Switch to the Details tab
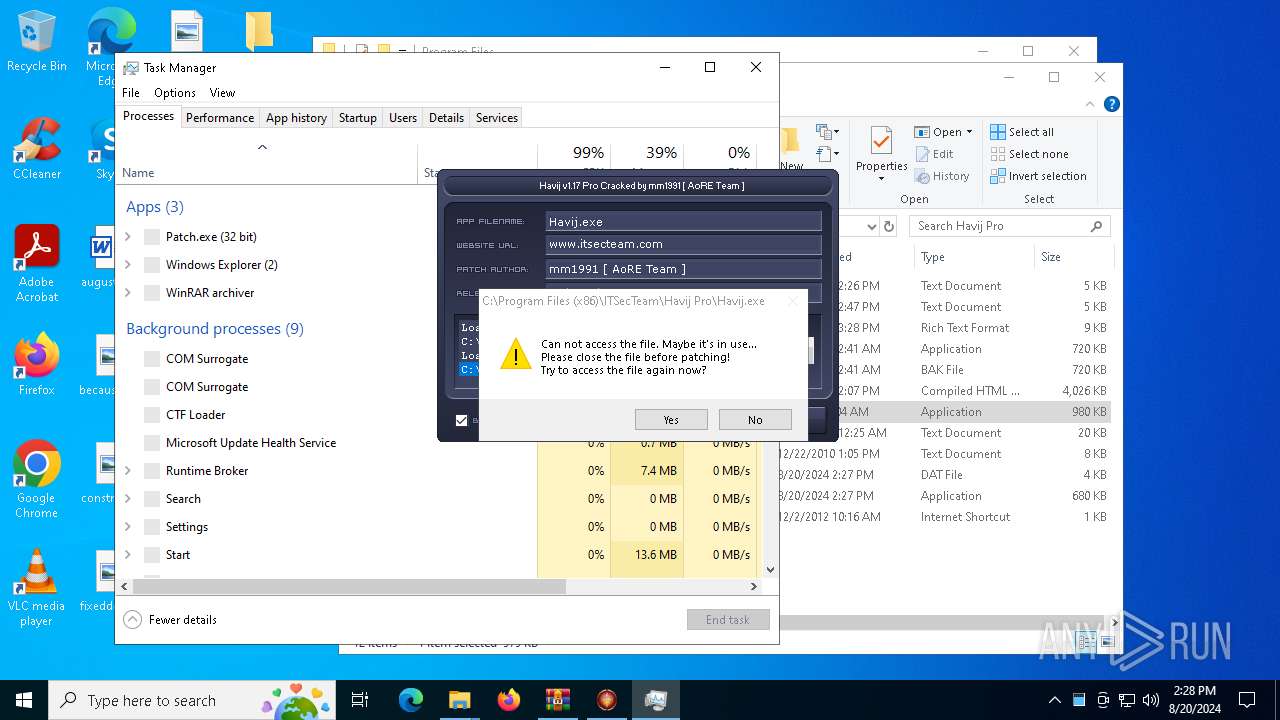1280x720 pixels. 446,117
